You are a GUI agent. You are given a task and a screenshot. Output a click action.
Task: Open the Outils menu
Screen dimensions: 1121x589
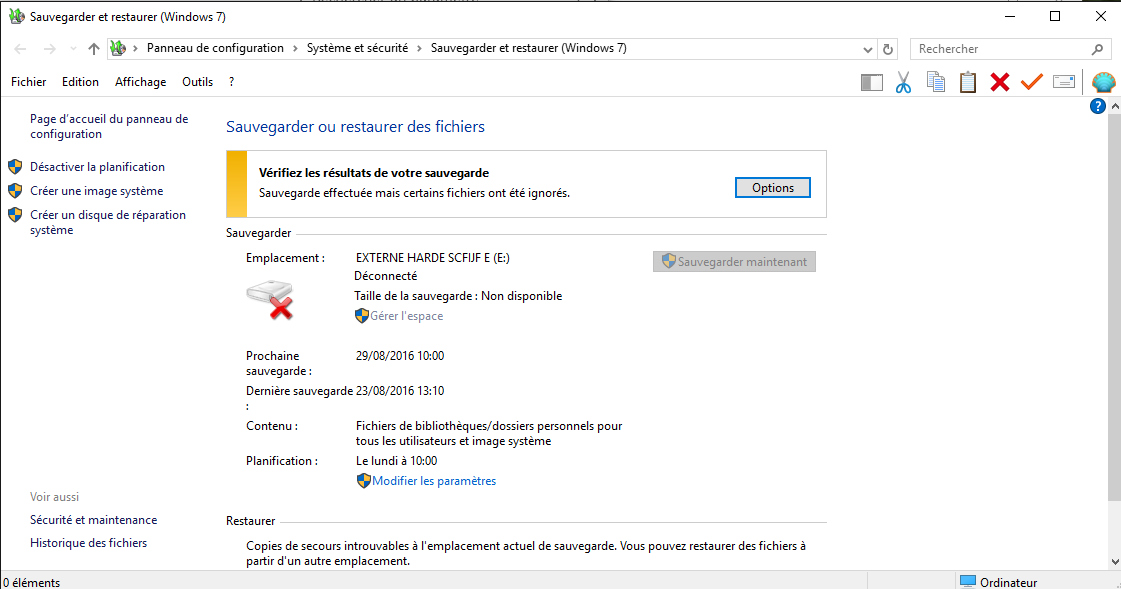click(x=197, y=82)
